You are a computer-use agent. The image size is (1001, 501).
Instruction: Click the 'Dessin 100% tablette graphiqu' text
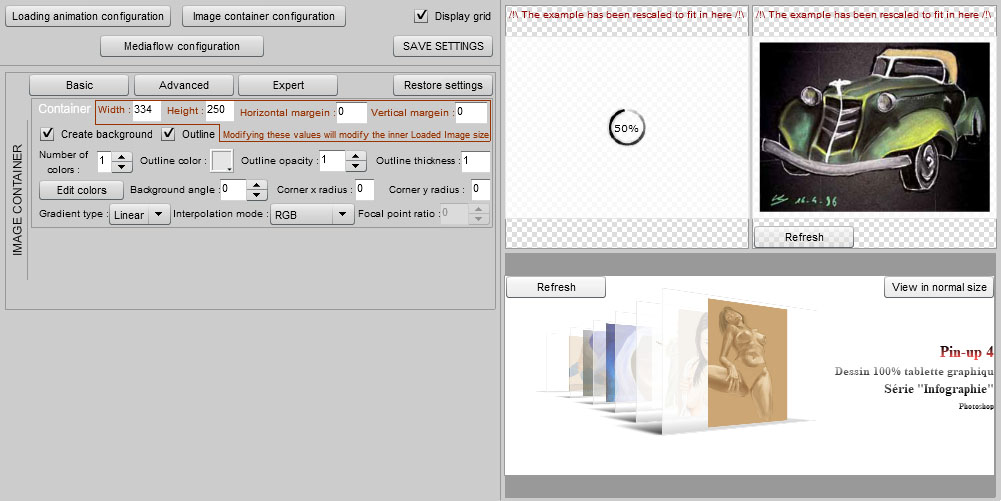click(914, 371)
